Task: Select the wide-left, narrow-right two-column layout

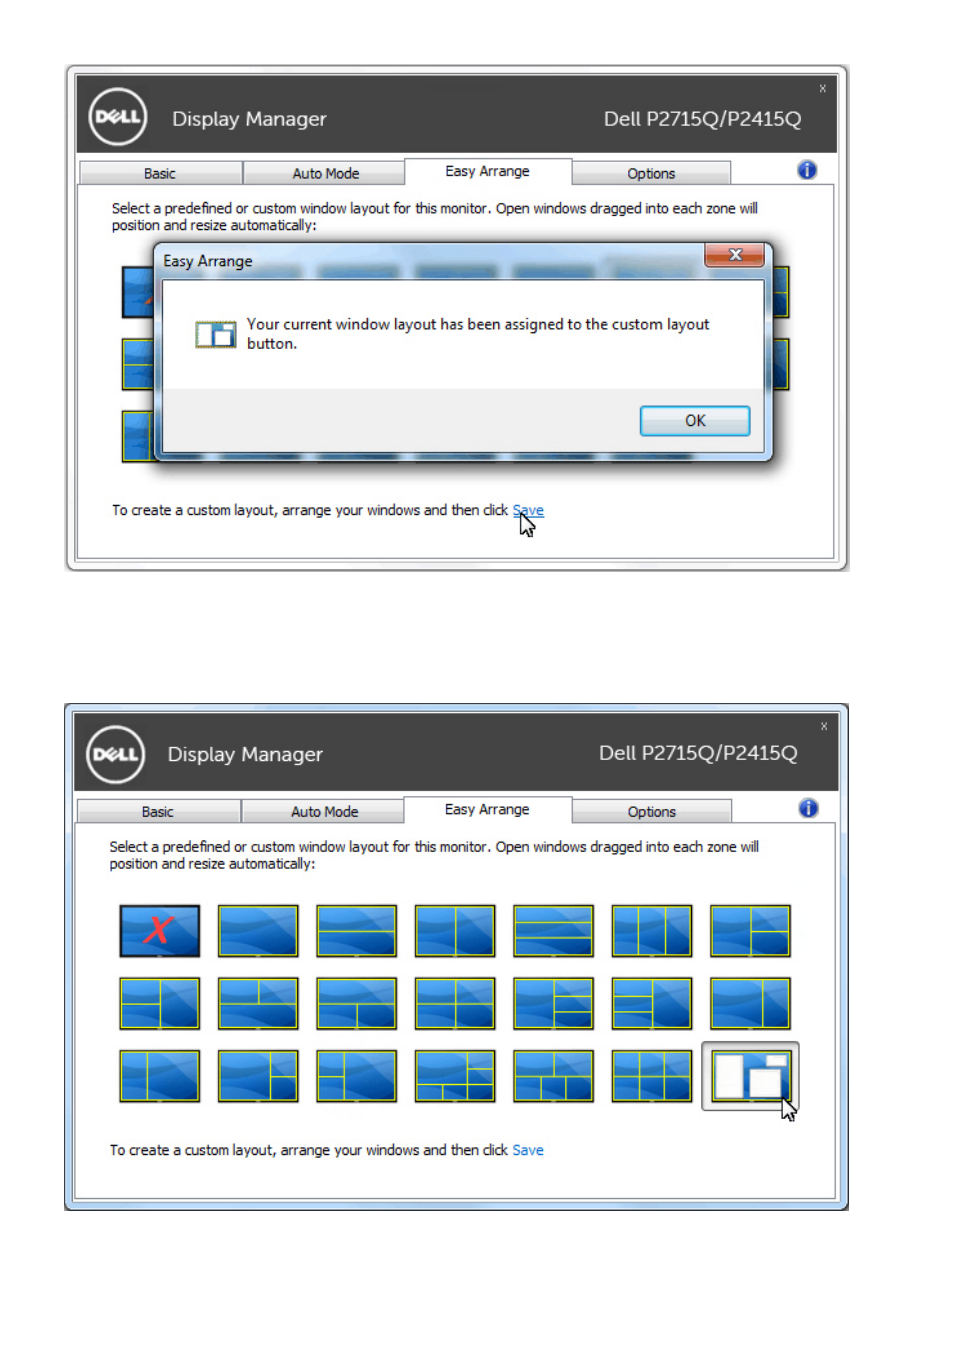Action: click(x=750, y=1003)
